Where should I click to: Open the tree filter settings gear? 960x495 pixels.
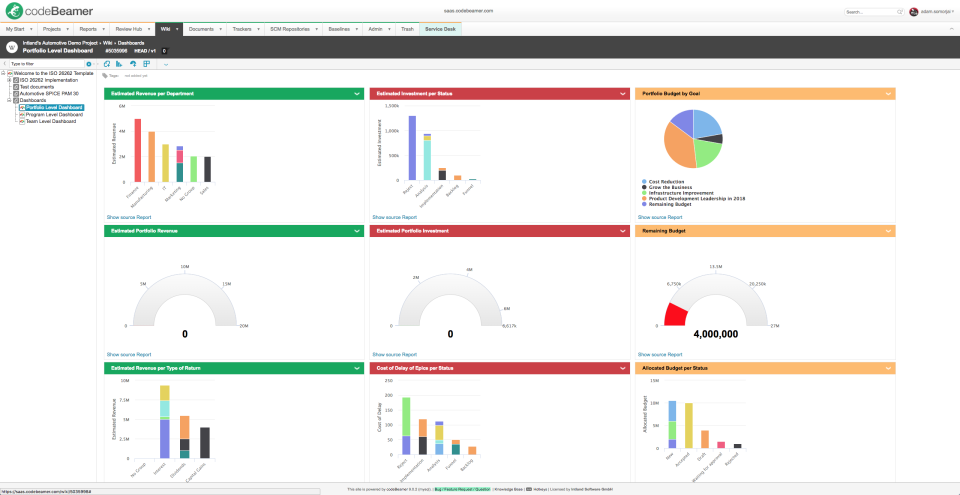tap(89, 64)
